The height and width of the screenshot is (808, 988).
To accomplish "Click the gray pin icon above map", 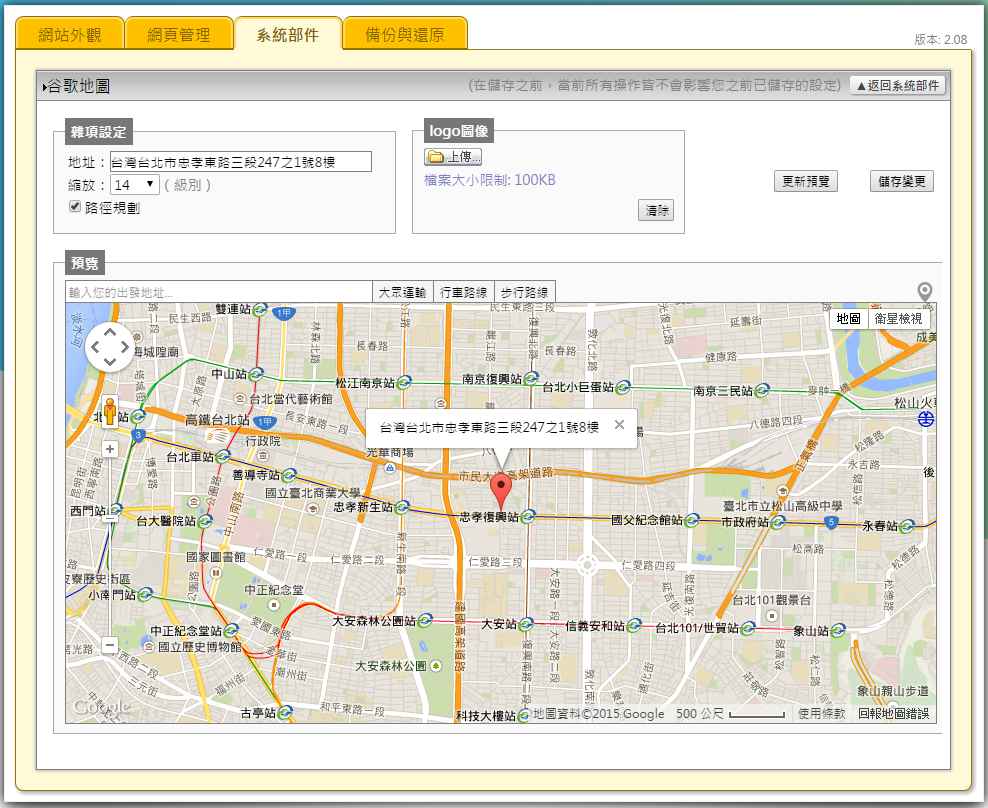I will point(925,291).
